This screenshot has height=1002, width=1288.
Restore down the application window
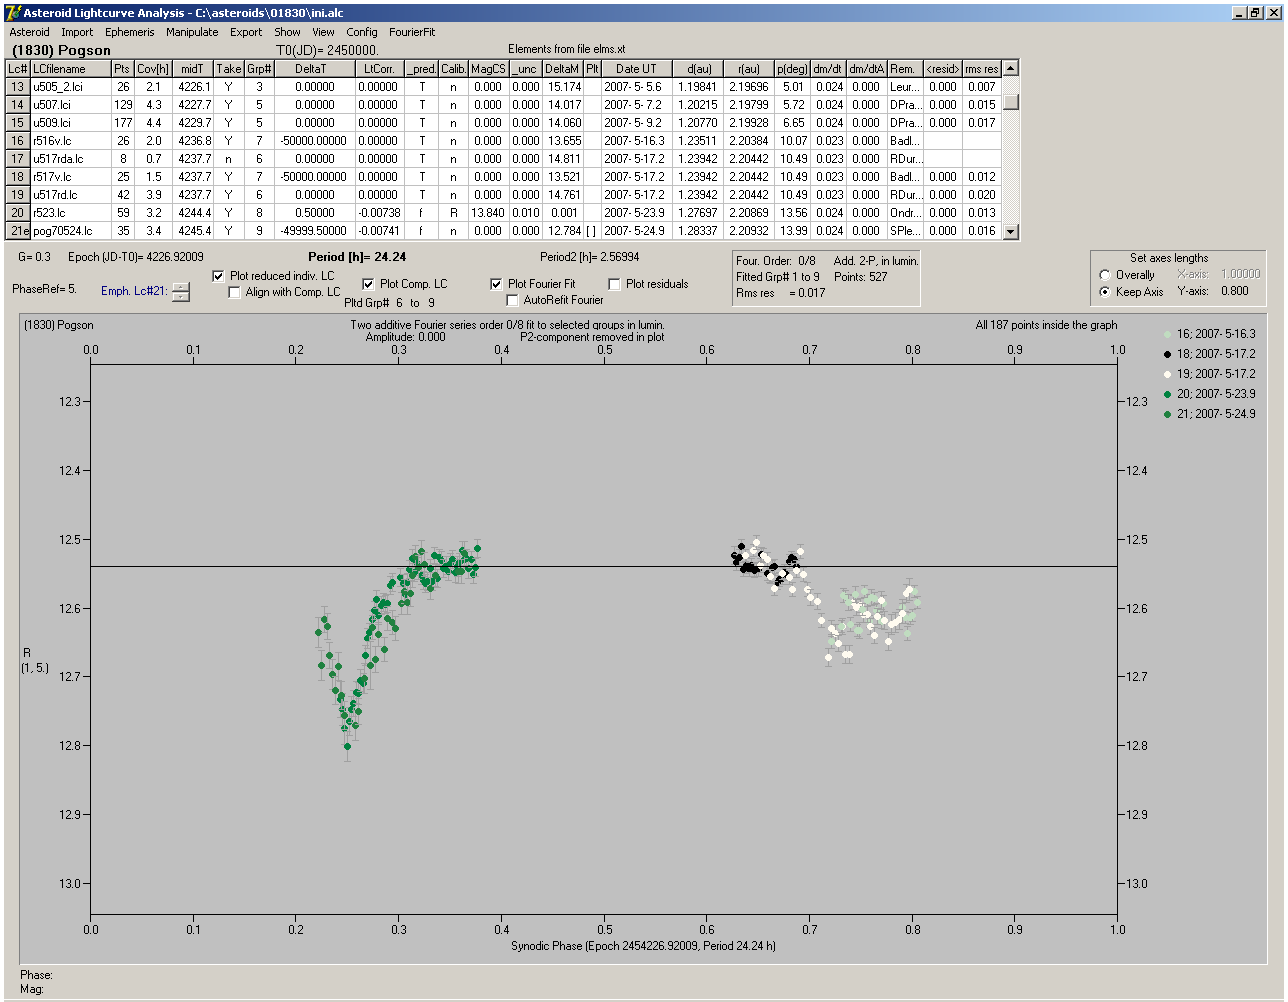(1255, 13)
